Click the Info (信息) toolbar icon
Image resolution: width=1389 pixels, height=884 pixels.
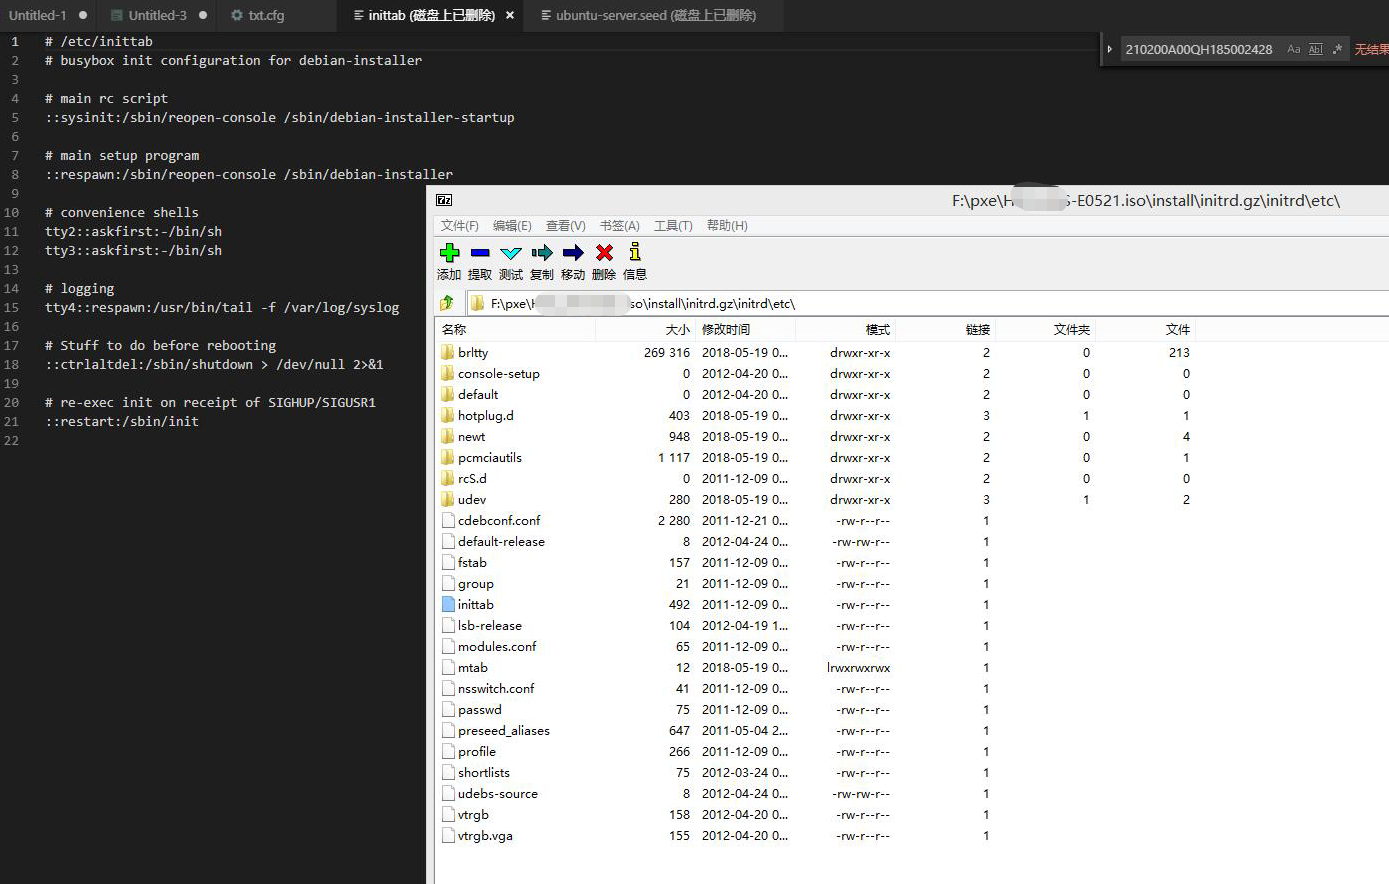point(635,253)
